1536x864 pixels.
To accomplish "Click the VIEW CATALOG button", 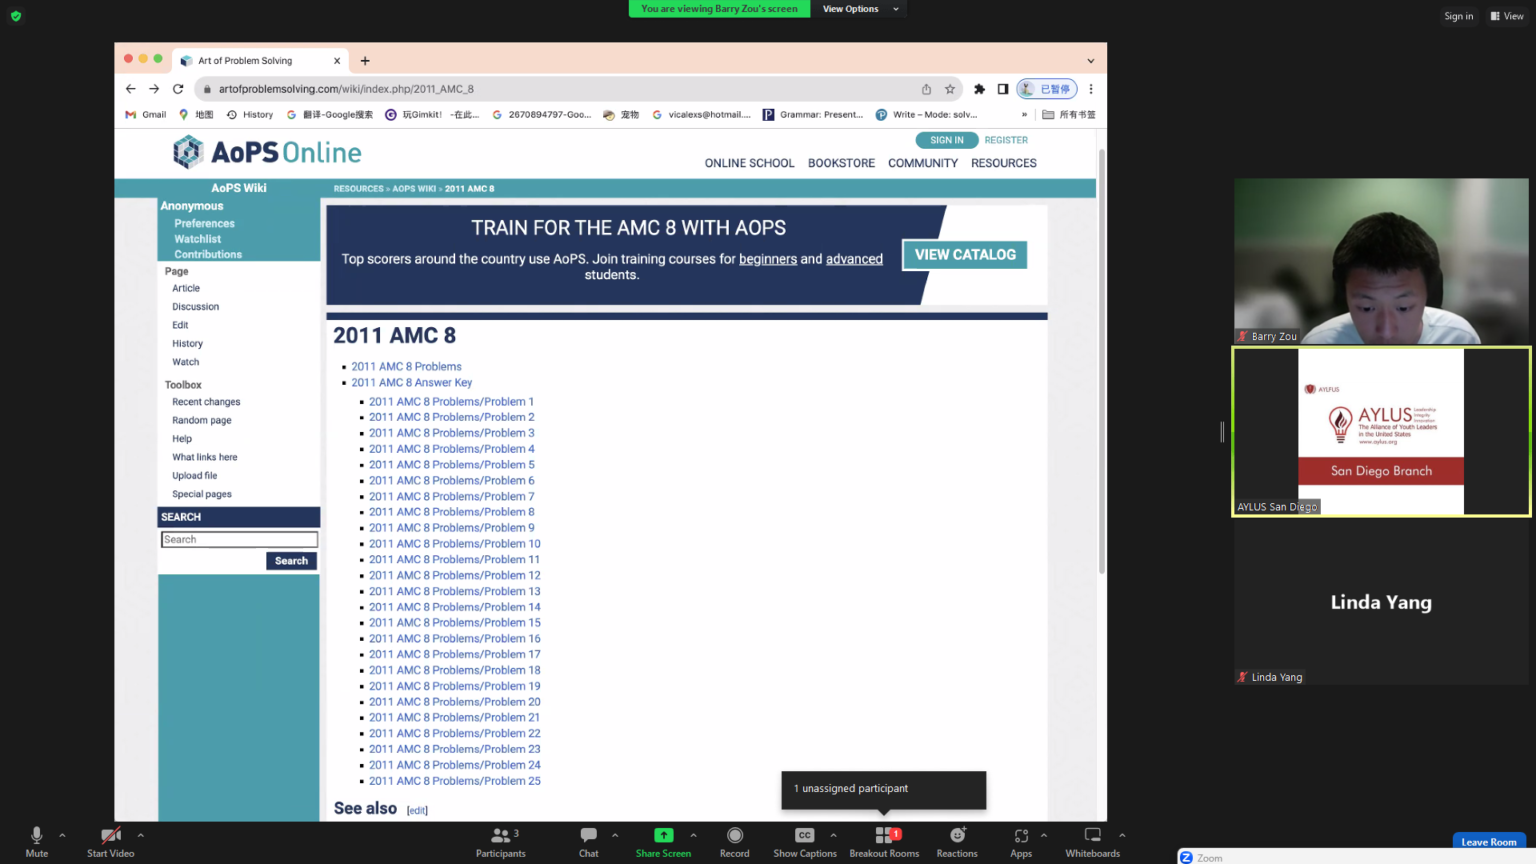I will coord(965,255).
